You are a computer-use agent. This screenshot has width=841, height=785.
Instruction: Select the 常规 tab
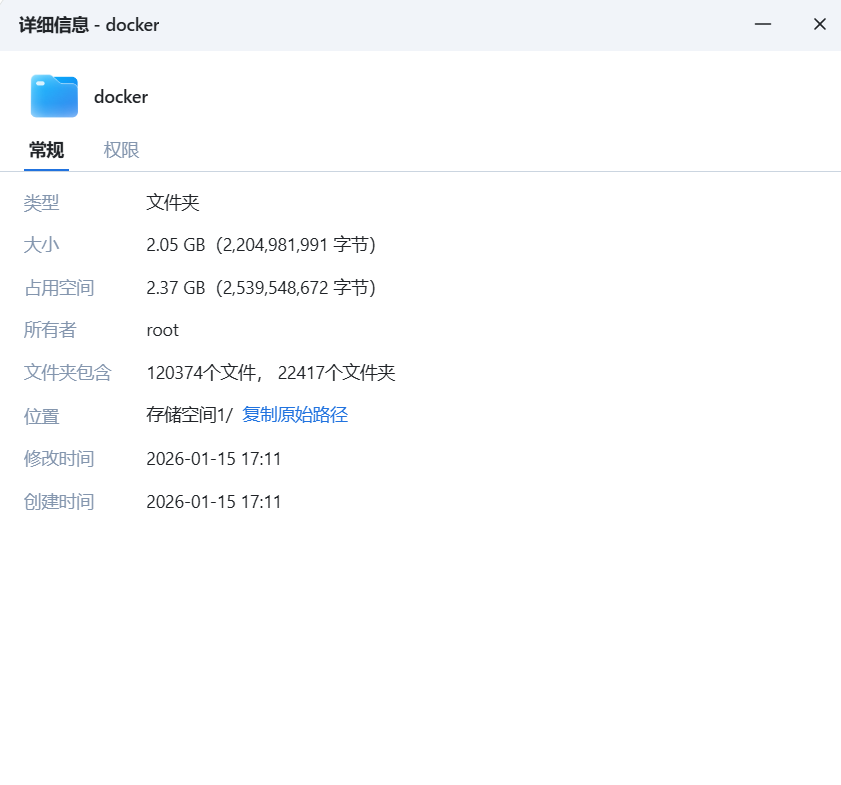tap(45, 150)
